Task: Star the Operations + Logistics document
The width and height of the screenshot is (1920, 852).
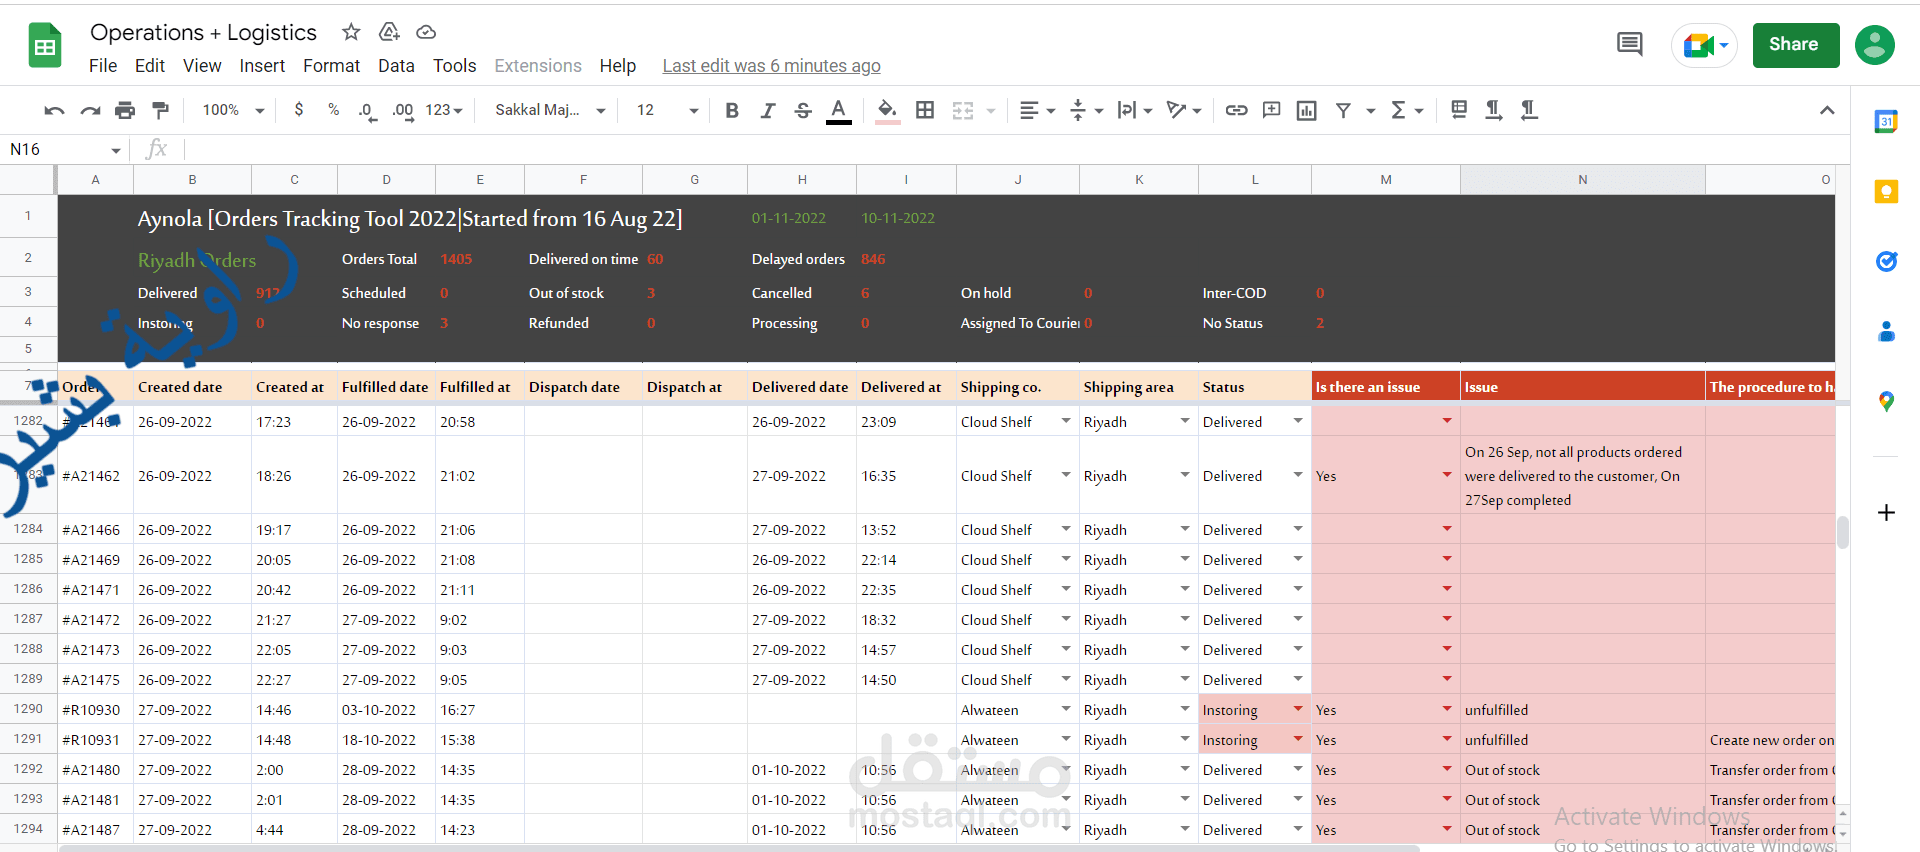Action: [x=351, y=32]
